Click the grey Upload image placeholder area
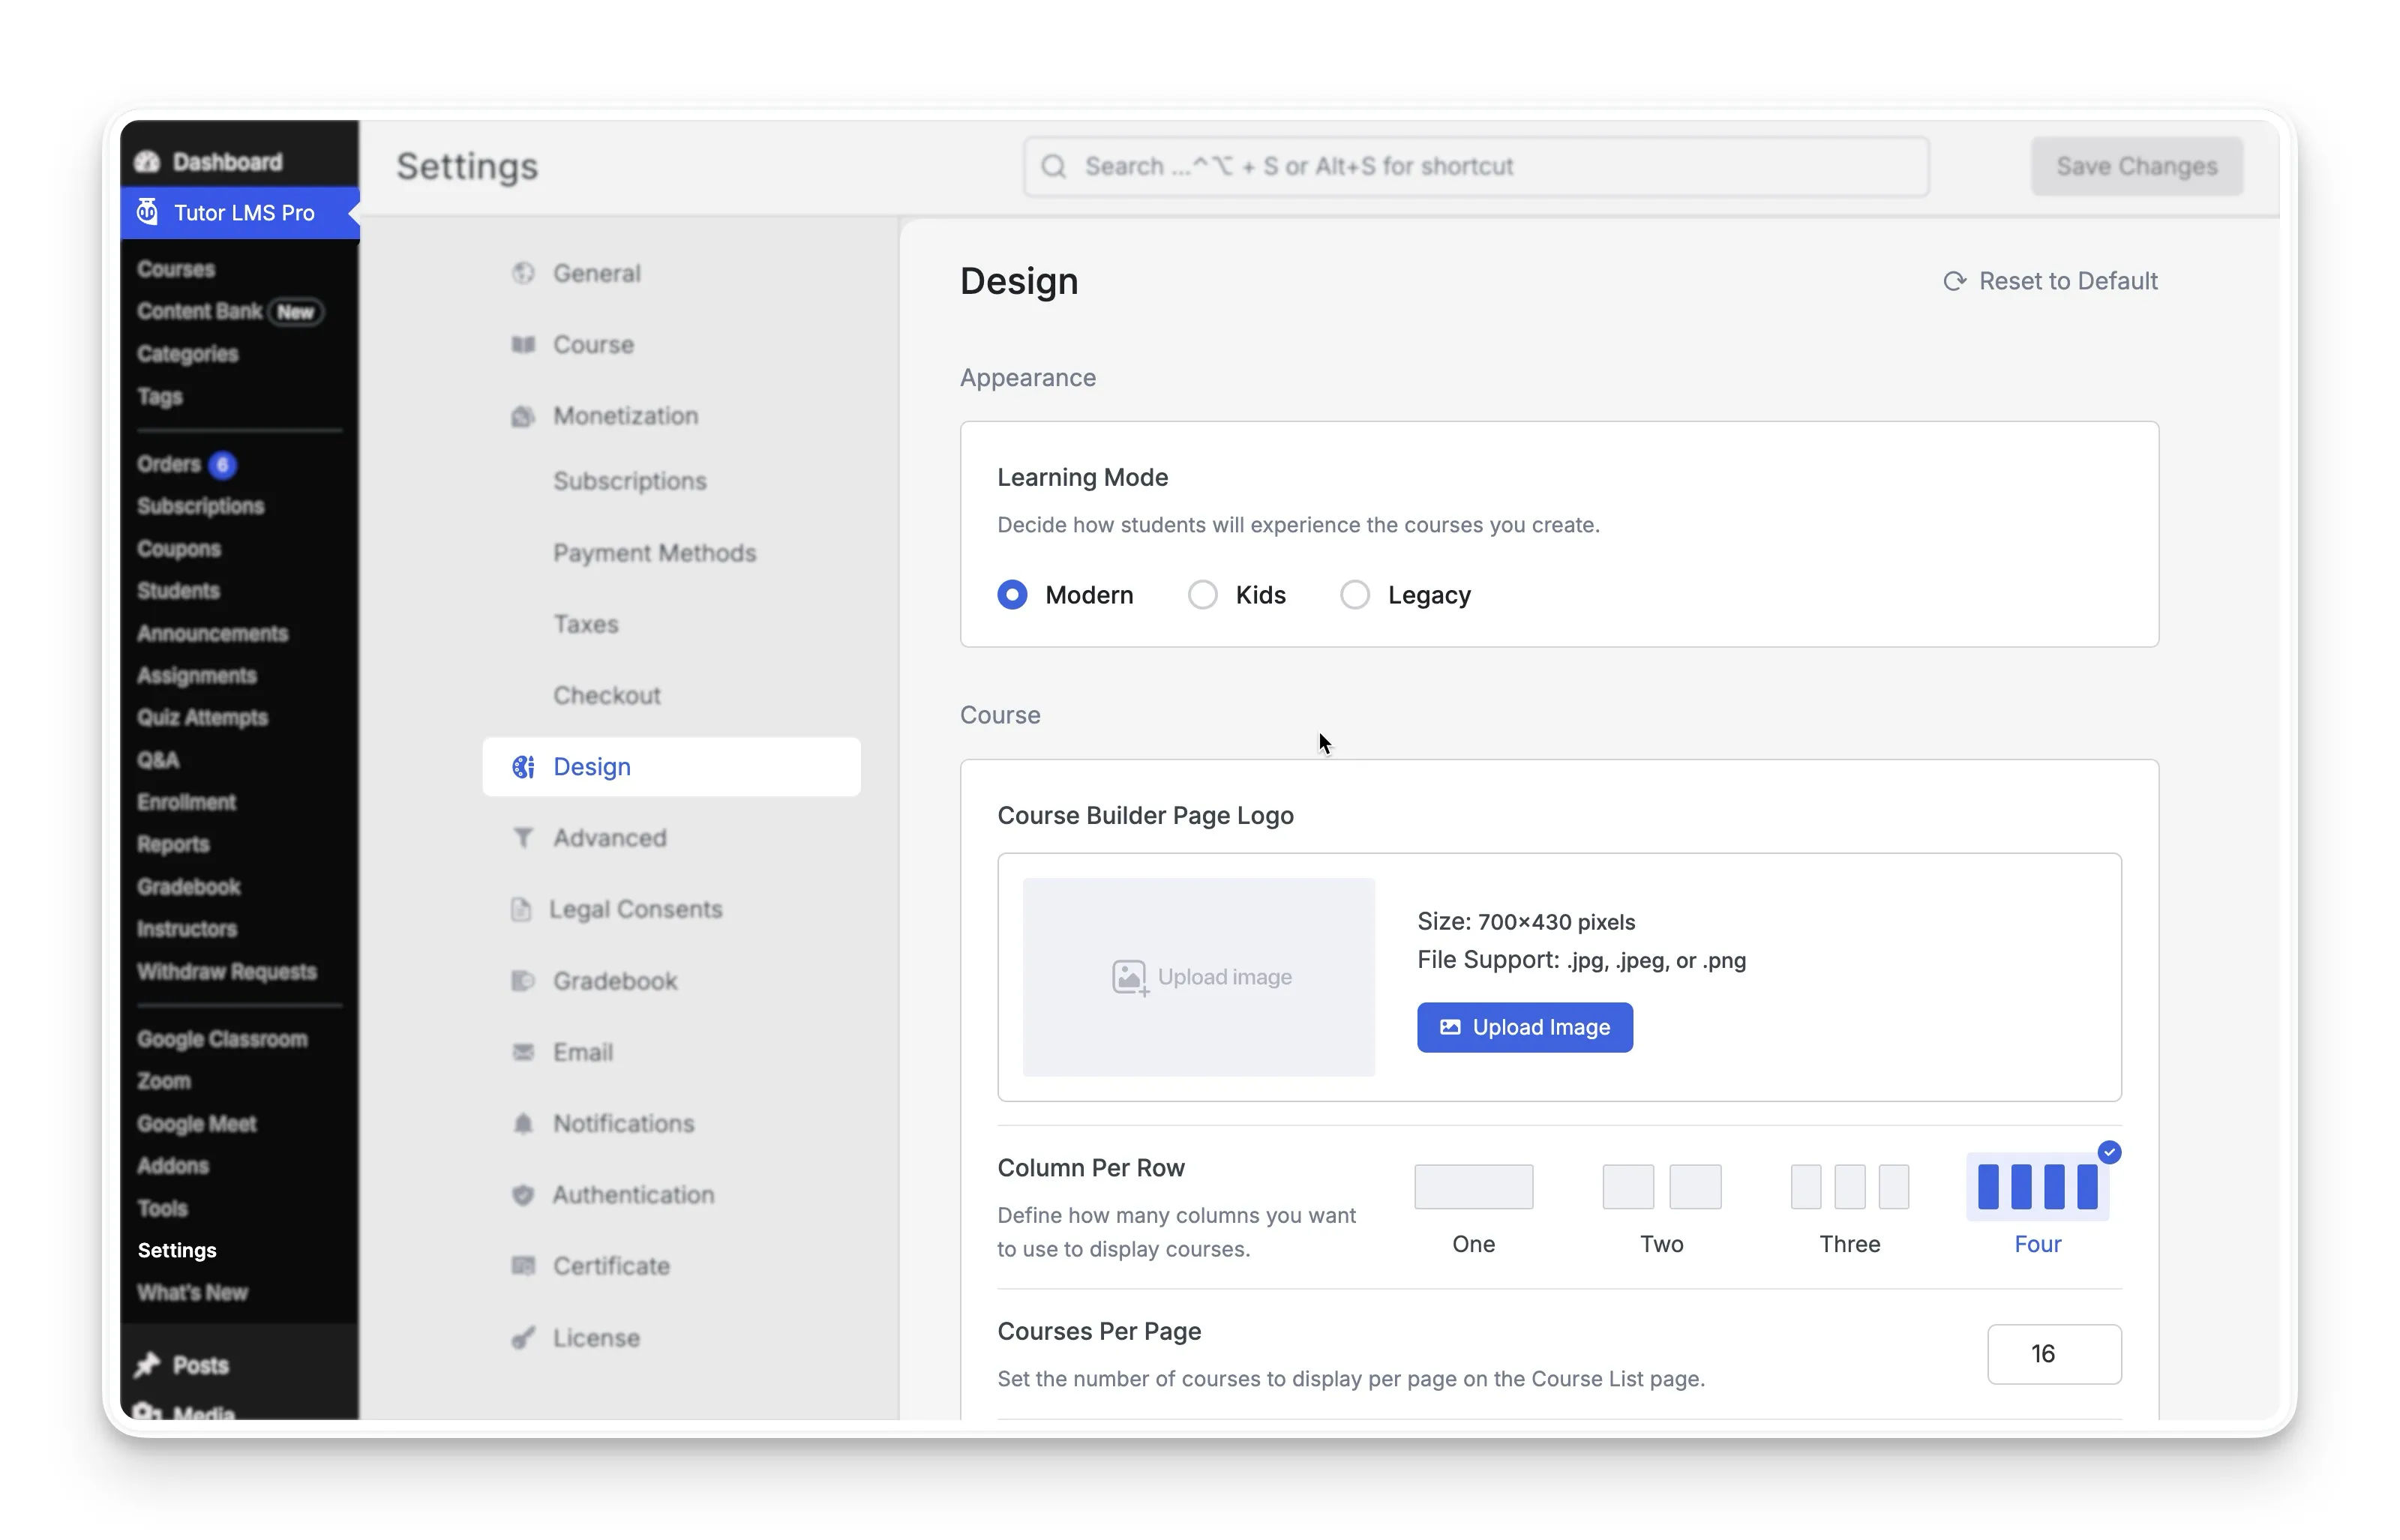The height and width of the screenshot is (1540, 2400). [x=1198, y=977]
